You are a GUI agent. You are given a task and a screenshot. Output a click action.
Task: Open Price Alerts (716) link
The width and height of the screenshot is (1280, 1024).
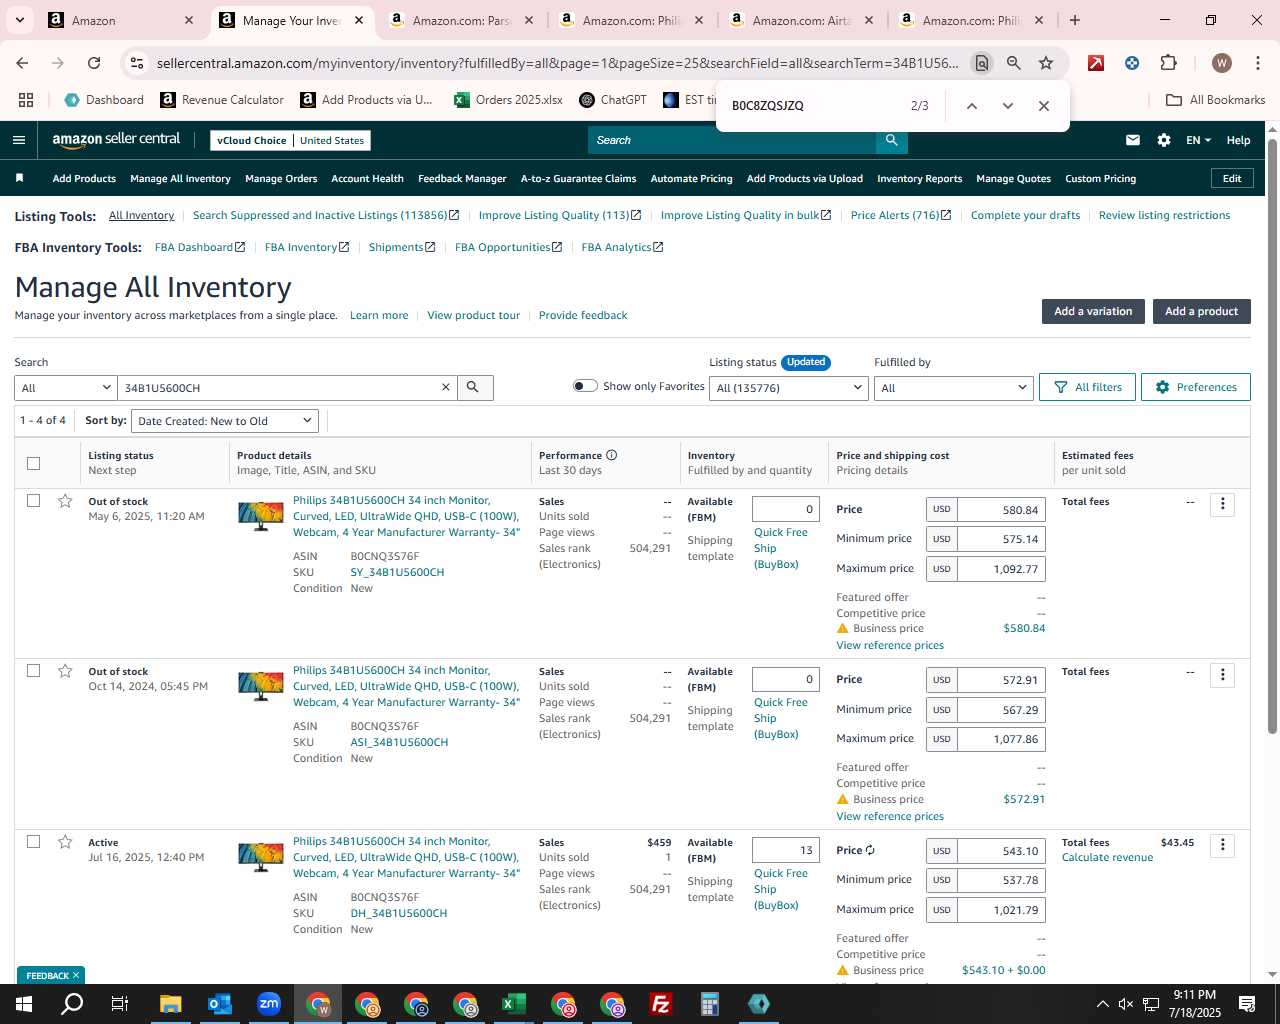tap(901, 215)
